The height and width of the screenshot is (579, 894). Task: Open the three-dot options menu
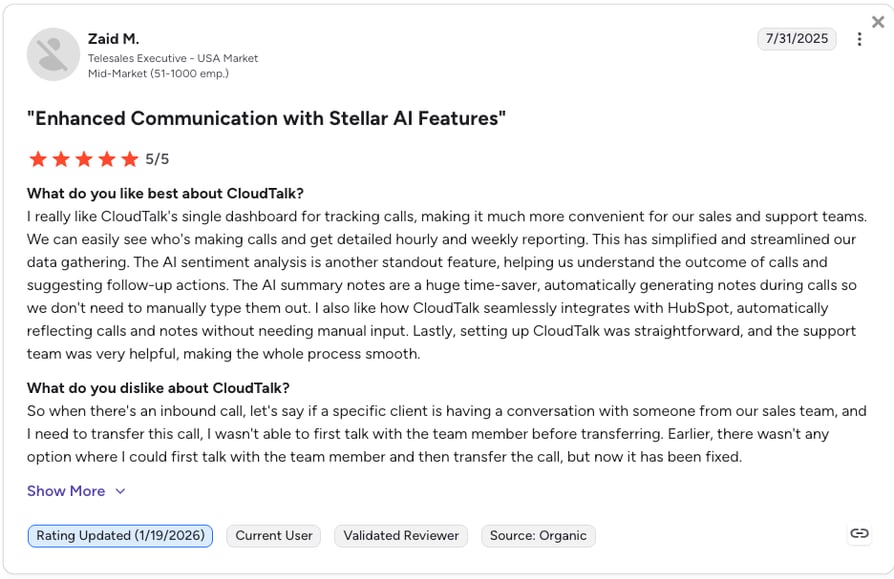859,39
